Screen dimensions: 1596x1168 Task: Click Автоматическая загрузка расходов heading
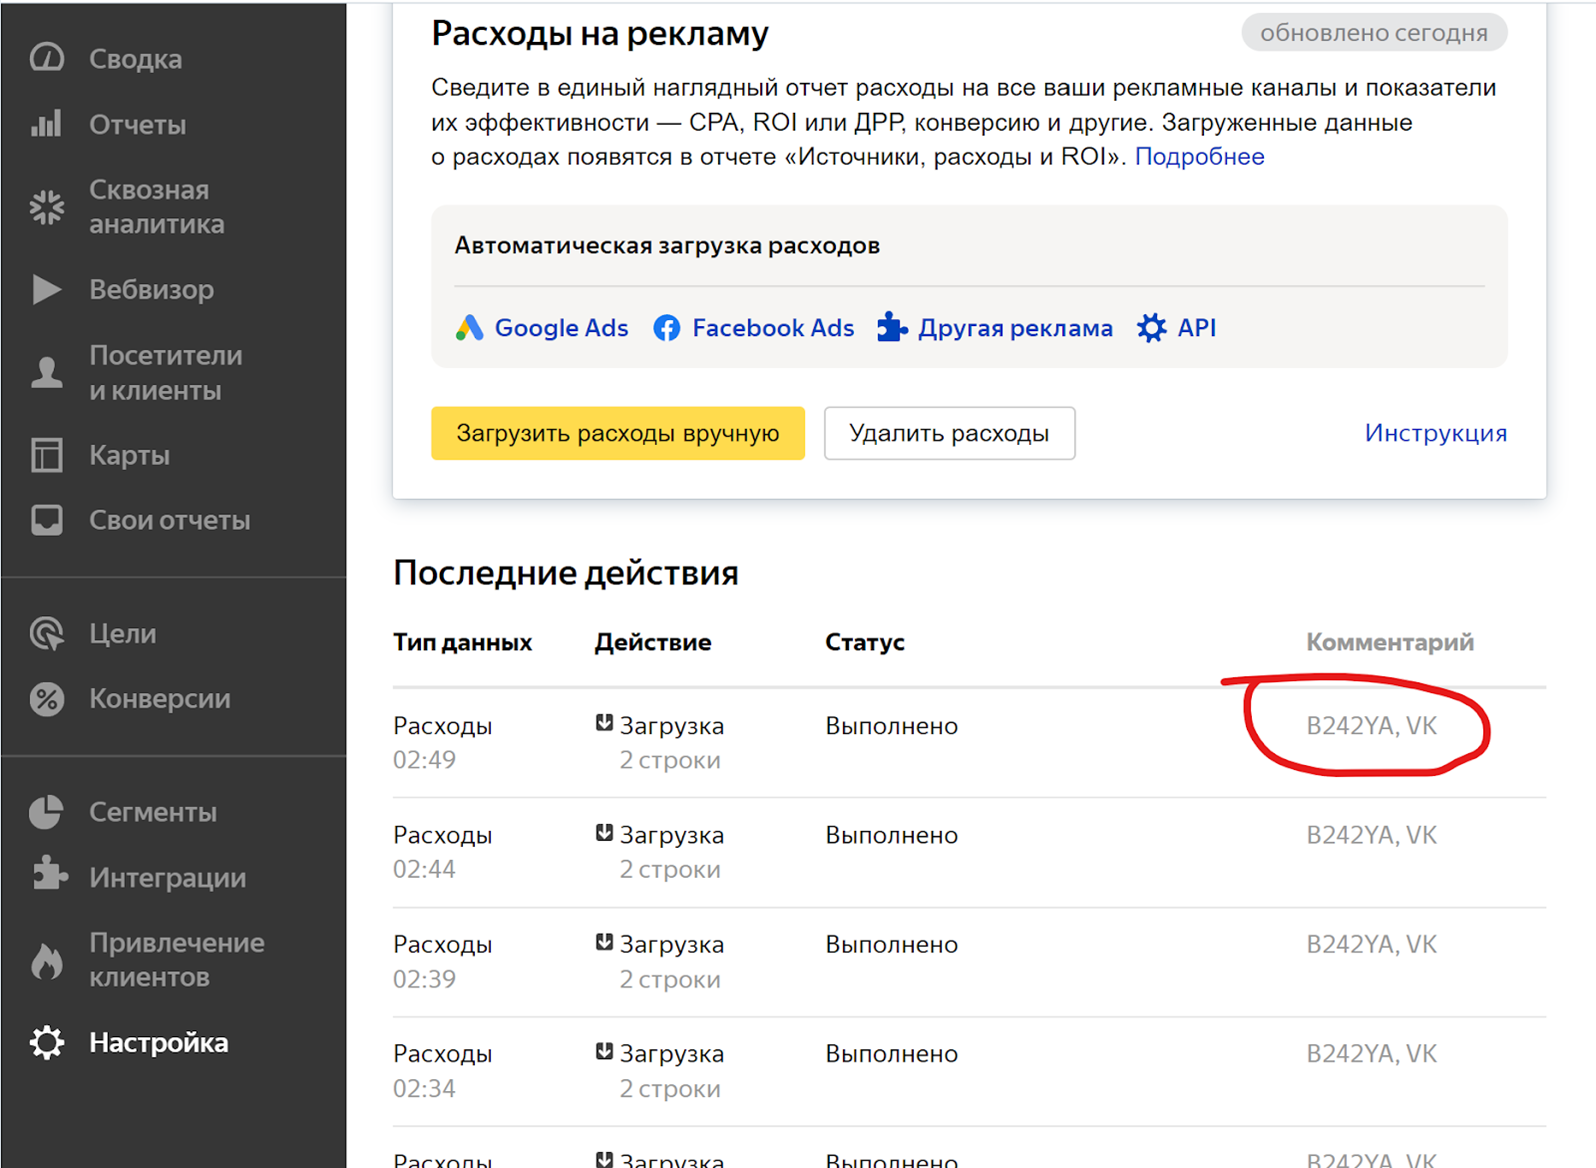click(x=667, y=246)
